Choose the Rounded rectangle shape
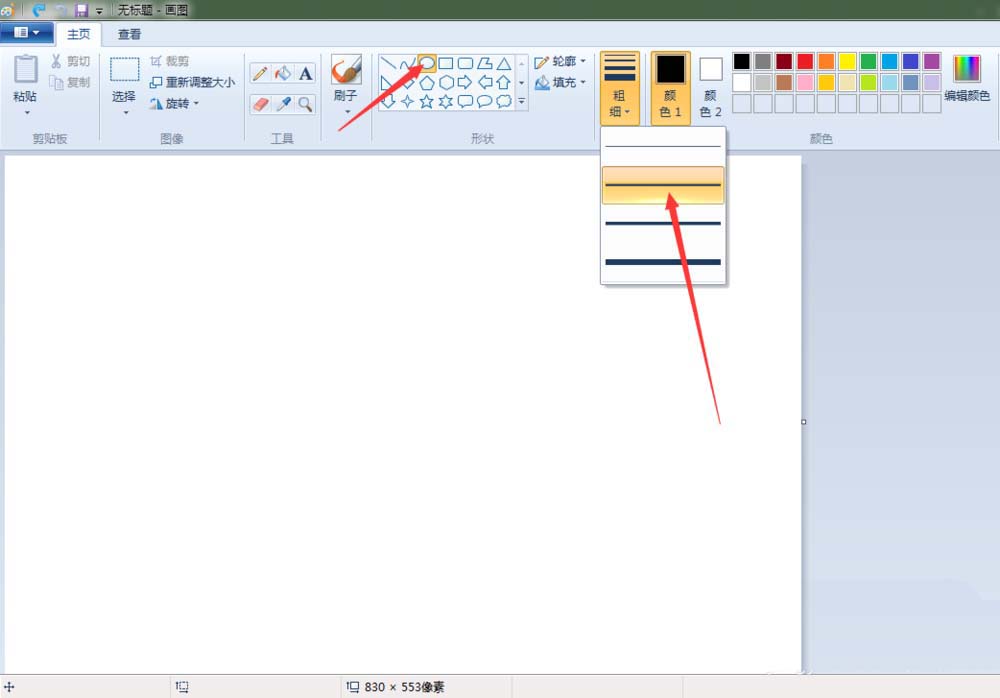 tap(466, 63)
